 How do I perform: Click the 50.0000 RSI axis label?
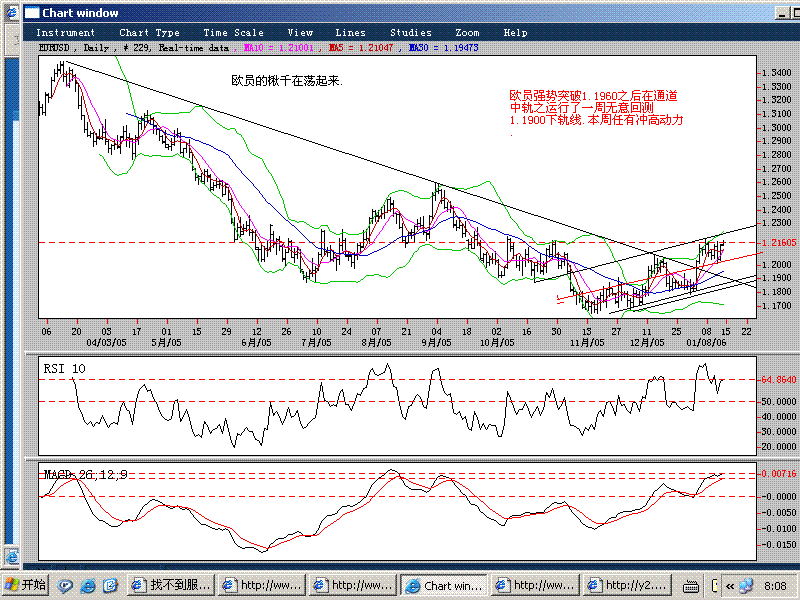pyautogui.click(x=779, y=402)
